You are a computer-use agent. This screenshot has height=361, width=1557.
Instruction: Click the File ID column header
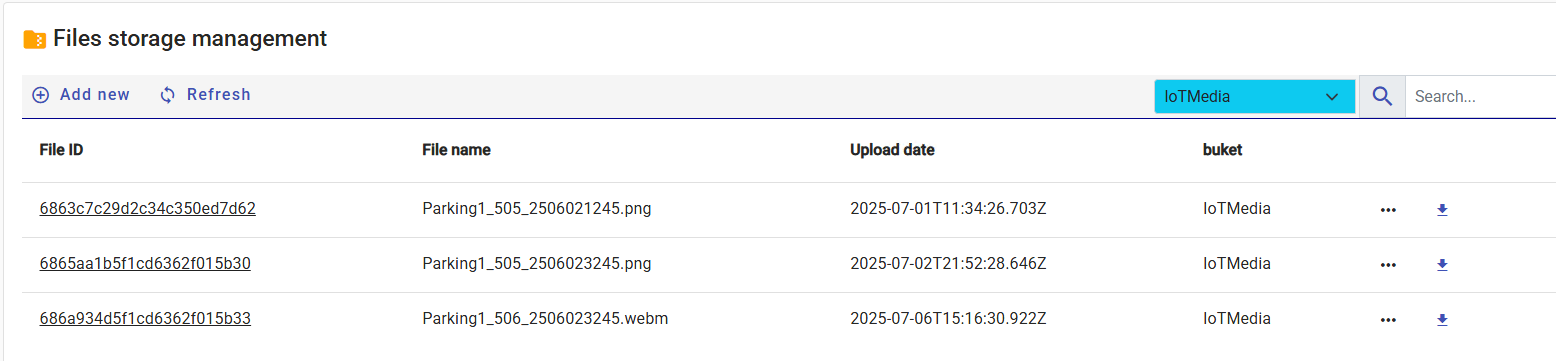tap(61, 150)
